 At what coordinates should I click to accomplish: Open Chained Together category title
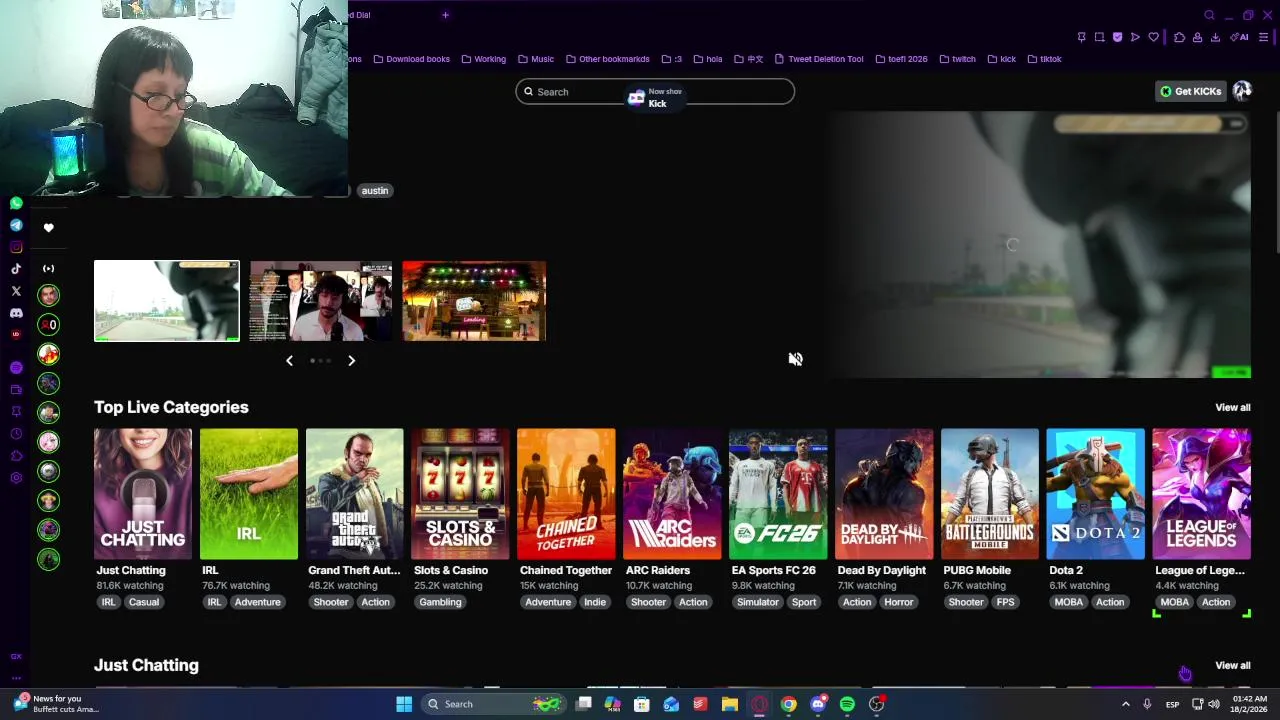tap(566, 570)
